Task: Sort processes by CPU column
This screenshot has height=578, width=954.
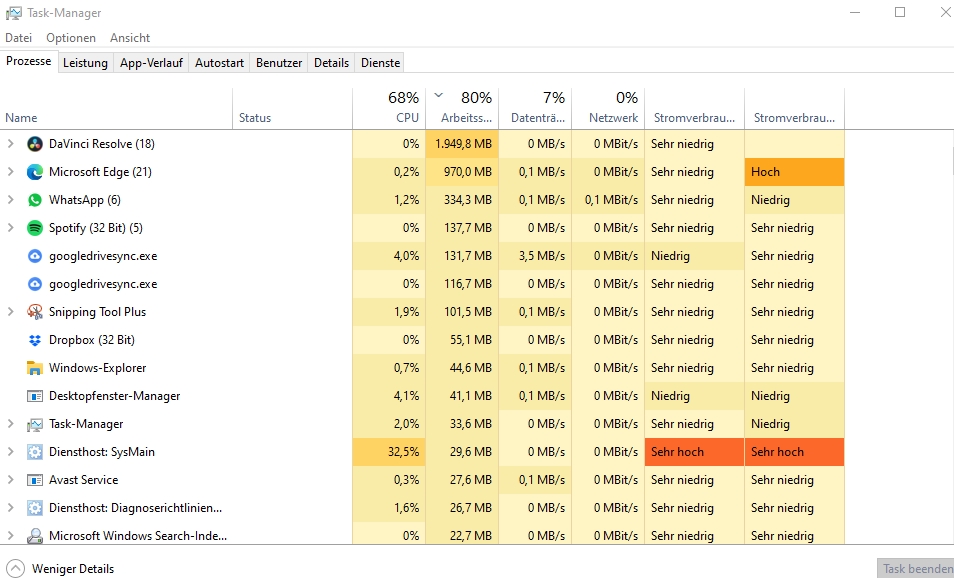Action: pyautogui.click(x=389, y=109)
